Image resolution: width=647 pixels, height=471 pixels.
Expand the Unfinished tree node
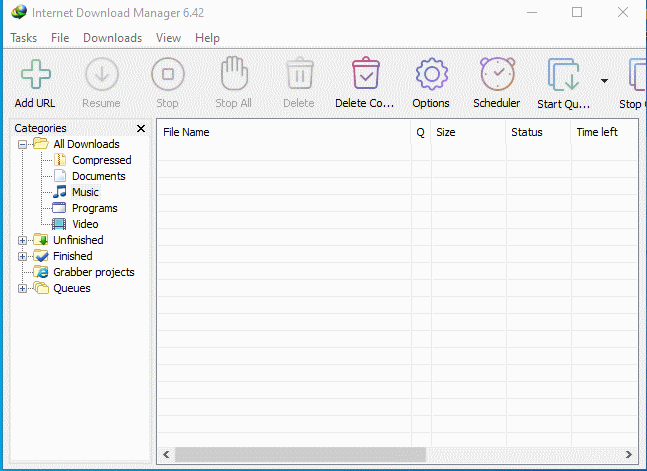click(22, 240)
